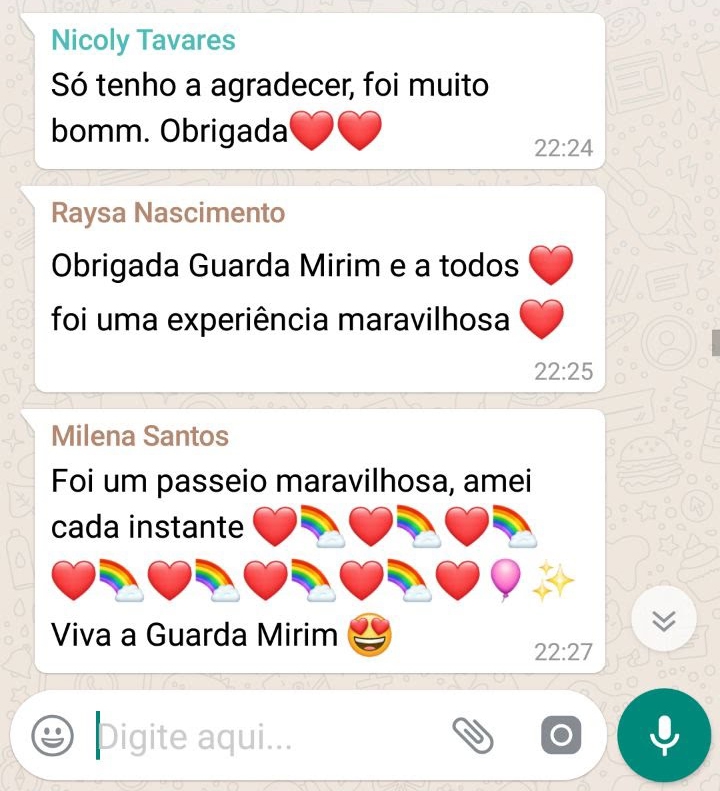Click the 'Digite aqui...' message field
Screen dimensions: 720x791
pos(267,736)
